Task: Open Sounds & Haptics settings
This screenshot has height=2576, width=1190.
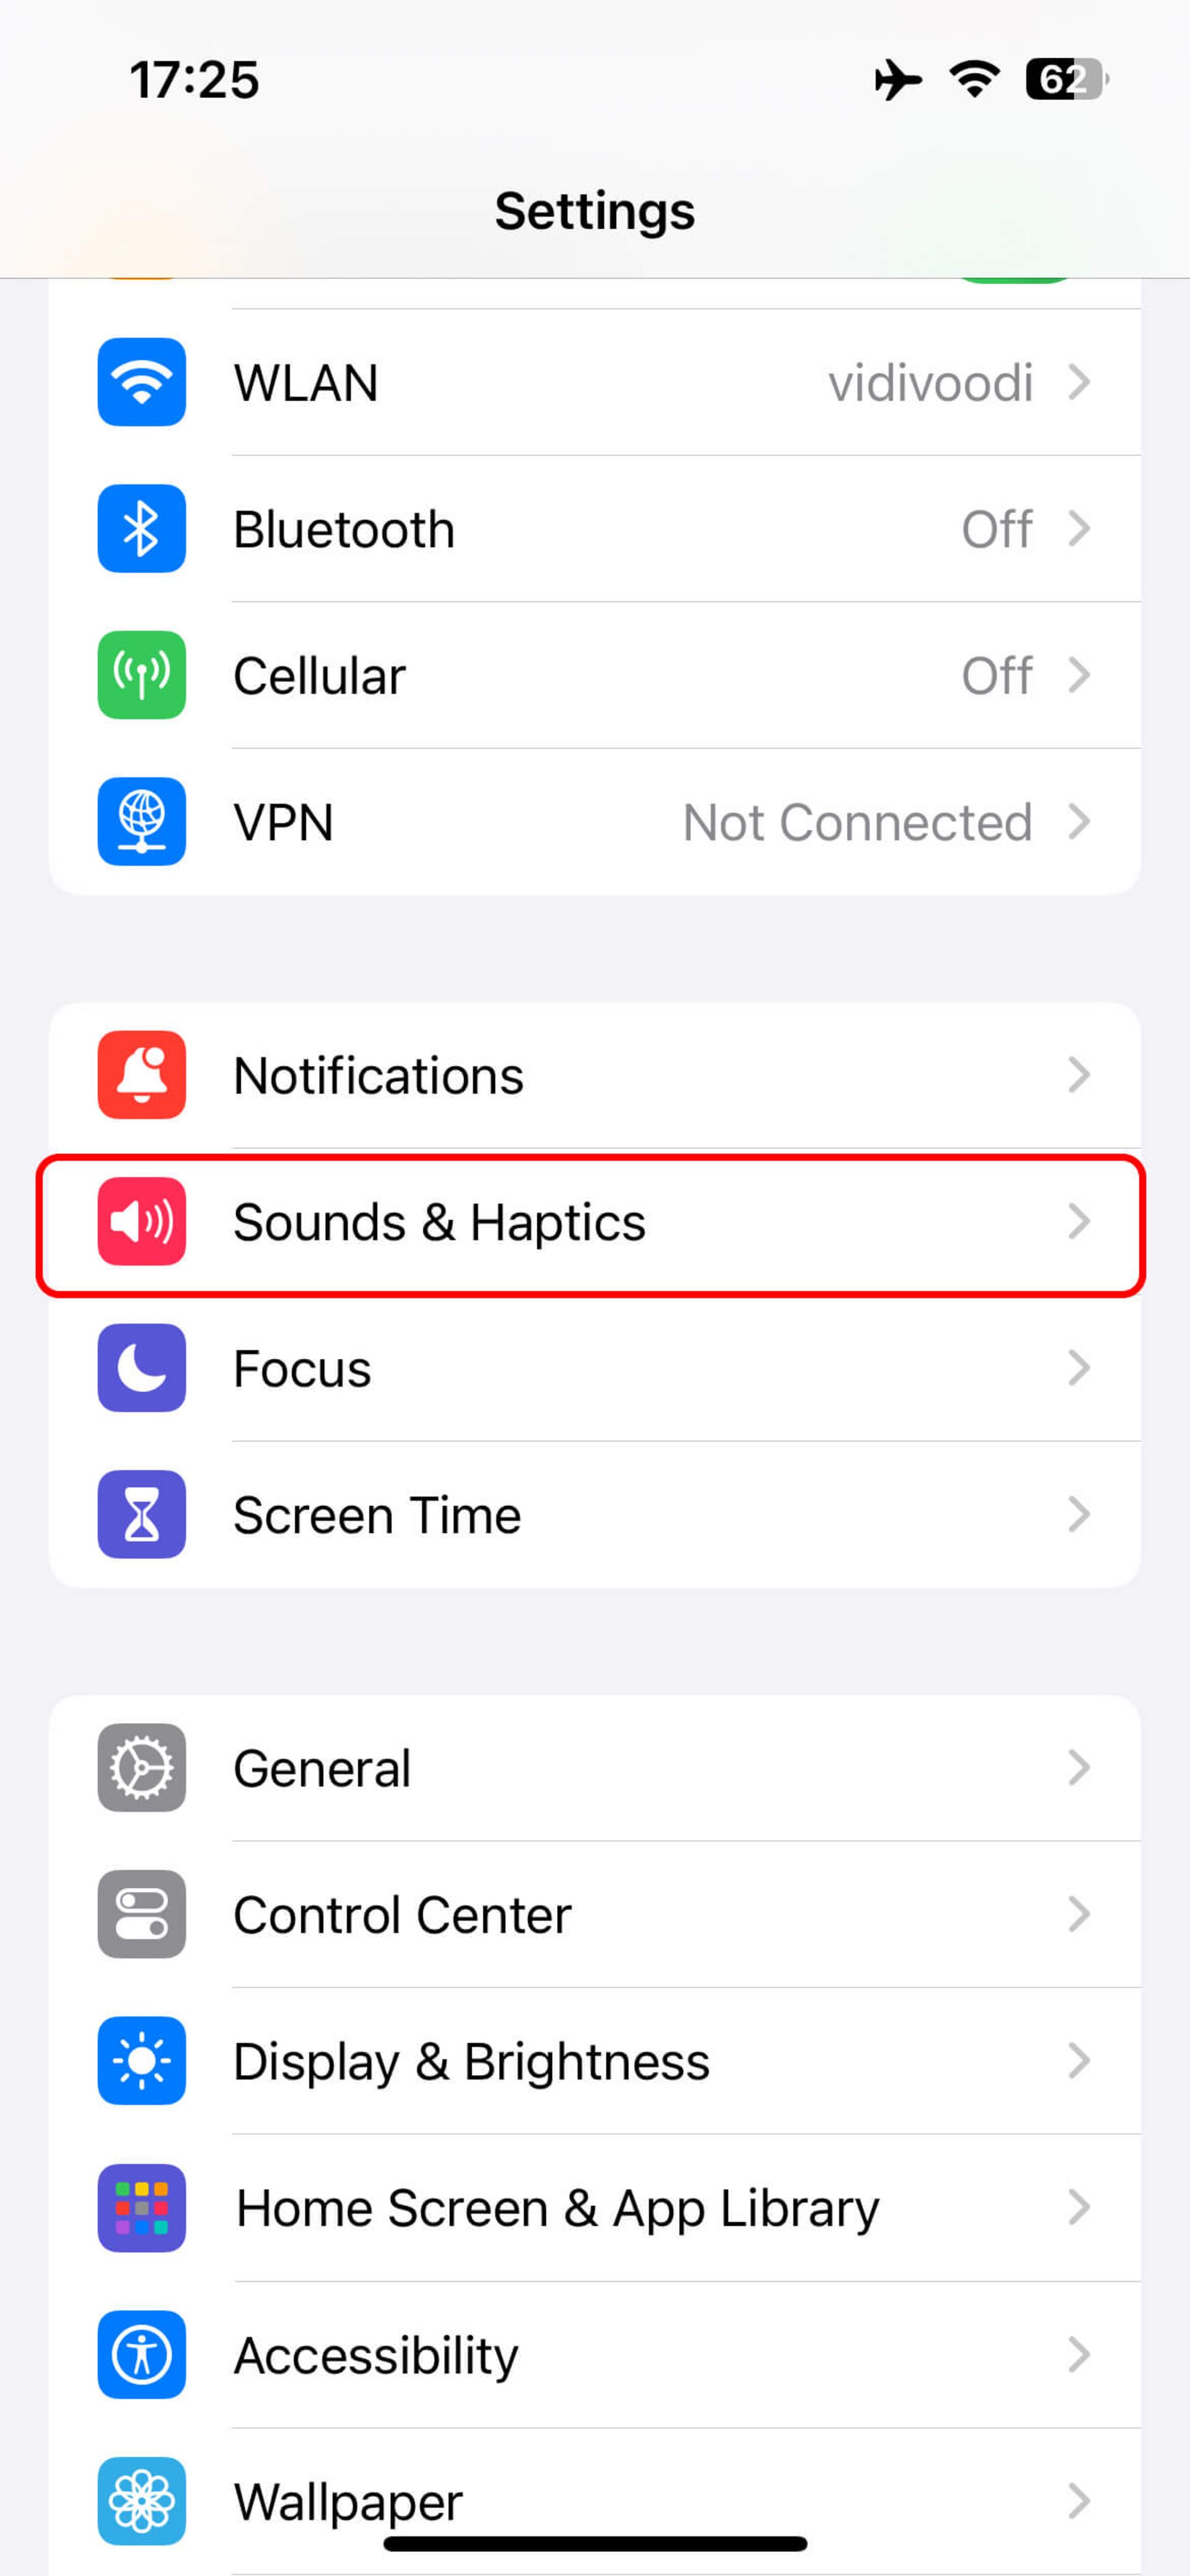Action: point(596,1221)
